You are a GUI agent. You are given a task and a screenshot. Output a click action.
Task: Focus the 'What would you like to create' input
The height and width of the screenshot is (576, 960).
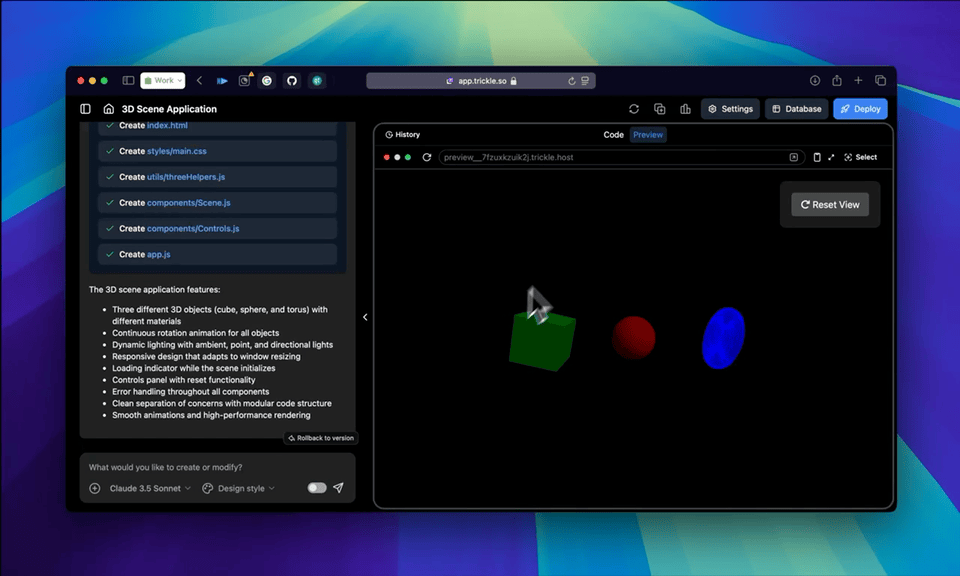click(217, 467)
